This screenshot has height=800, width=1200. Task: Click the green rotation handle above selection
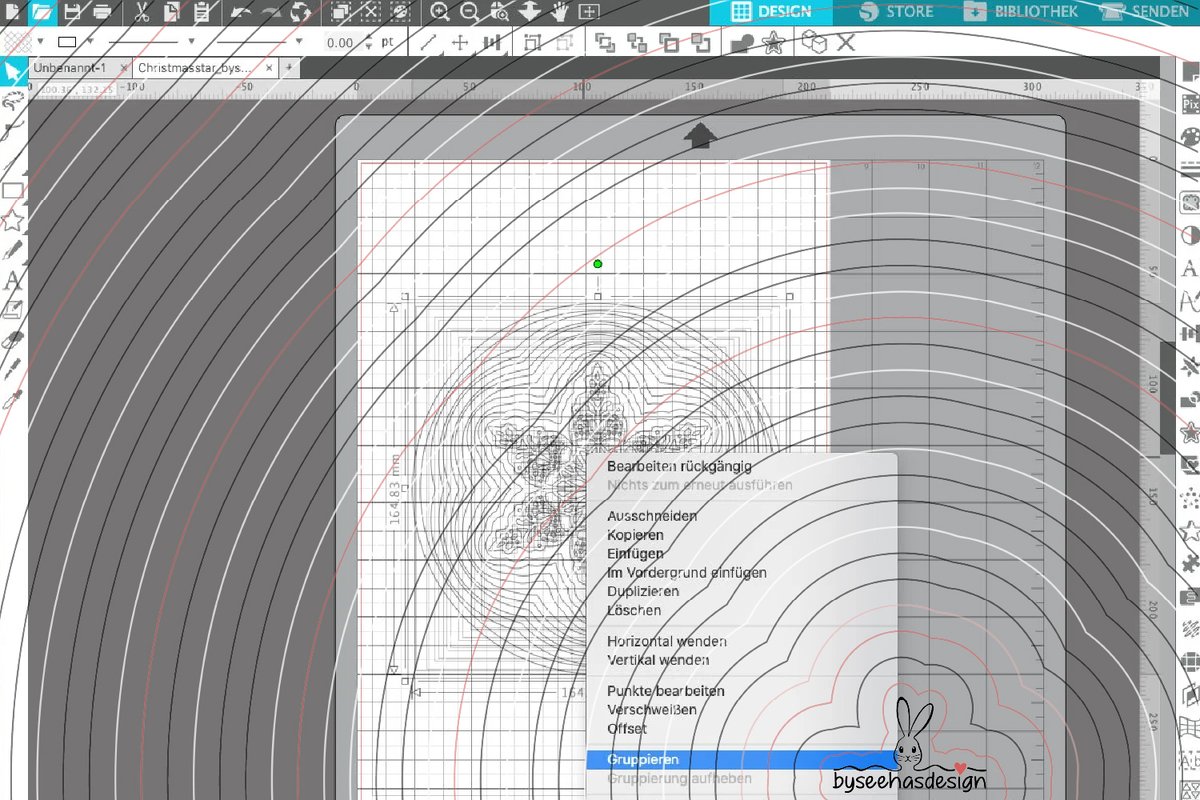click(598, 264)
